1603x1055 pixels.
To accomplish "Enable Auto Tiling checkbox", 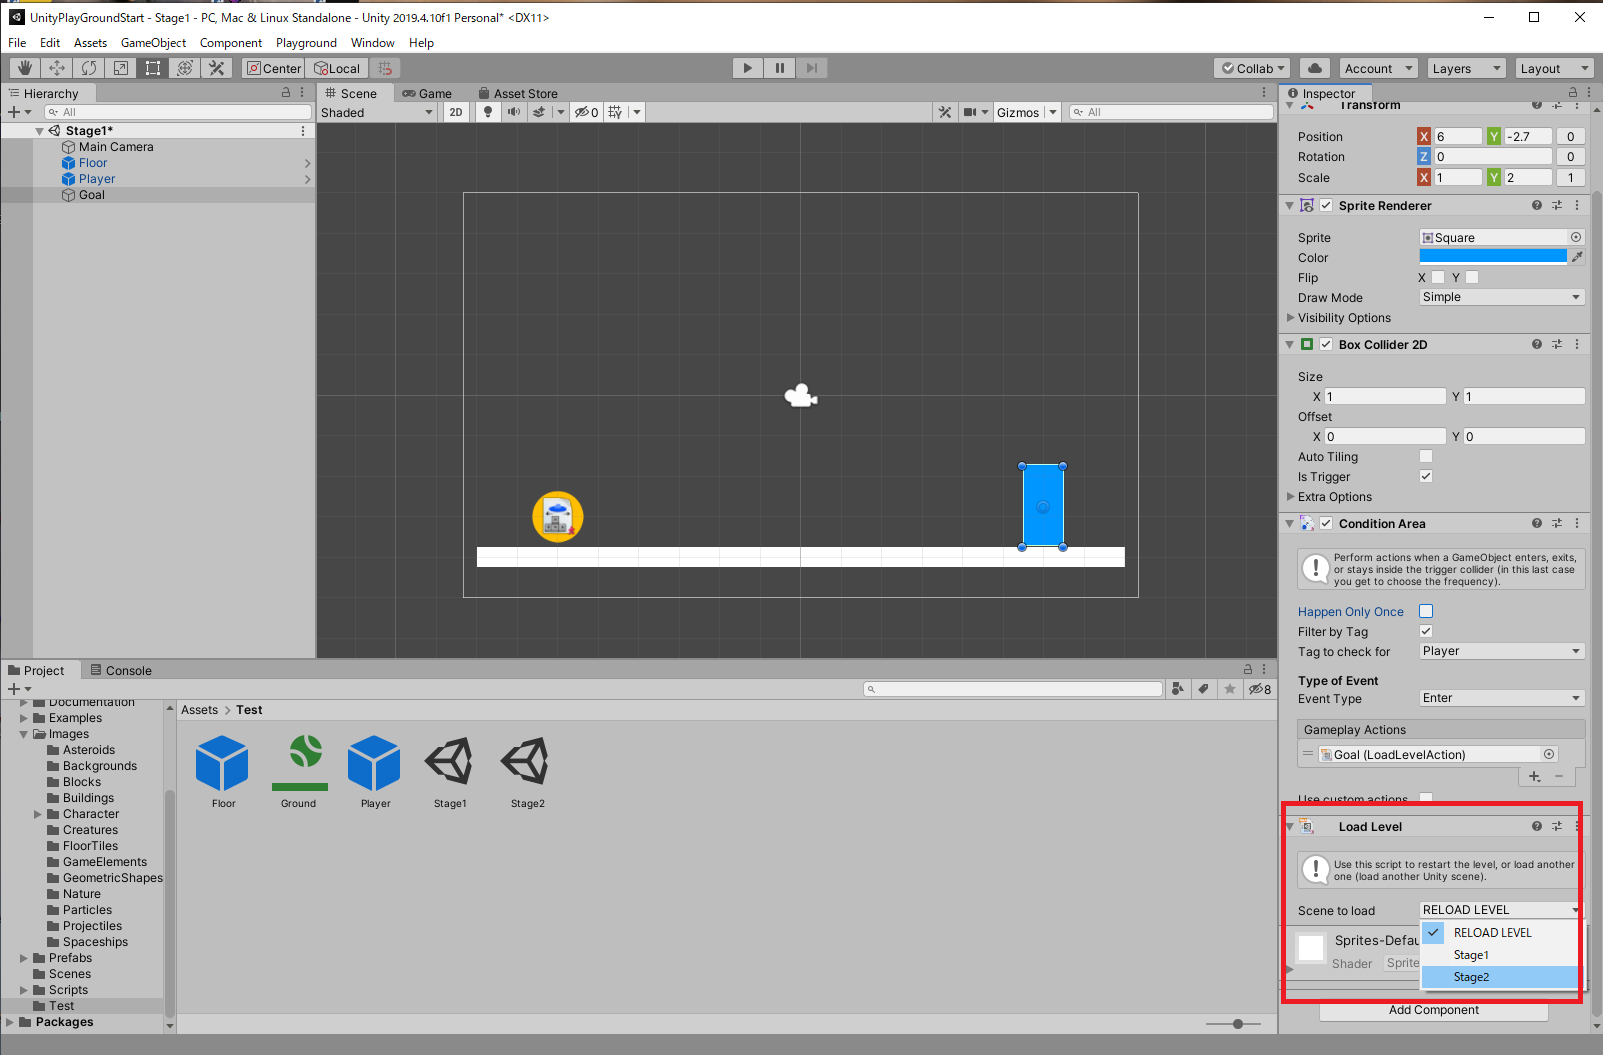I will 1426,456.
